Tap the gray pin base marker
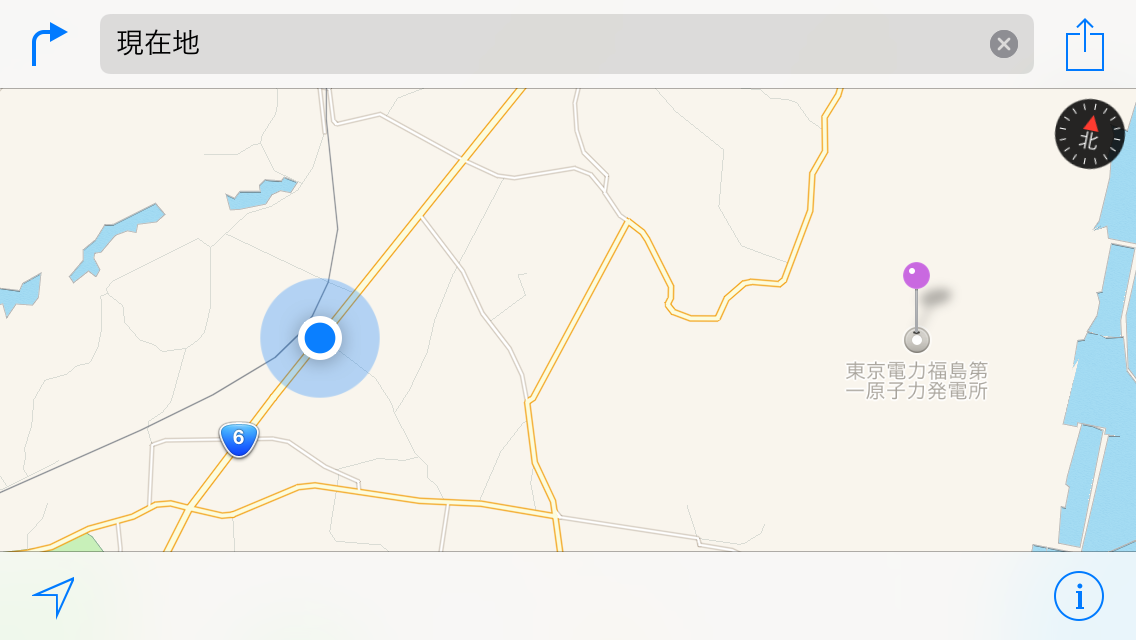Image resolution: width=1136 pixels, height=640 pixels. click(916, 339)
